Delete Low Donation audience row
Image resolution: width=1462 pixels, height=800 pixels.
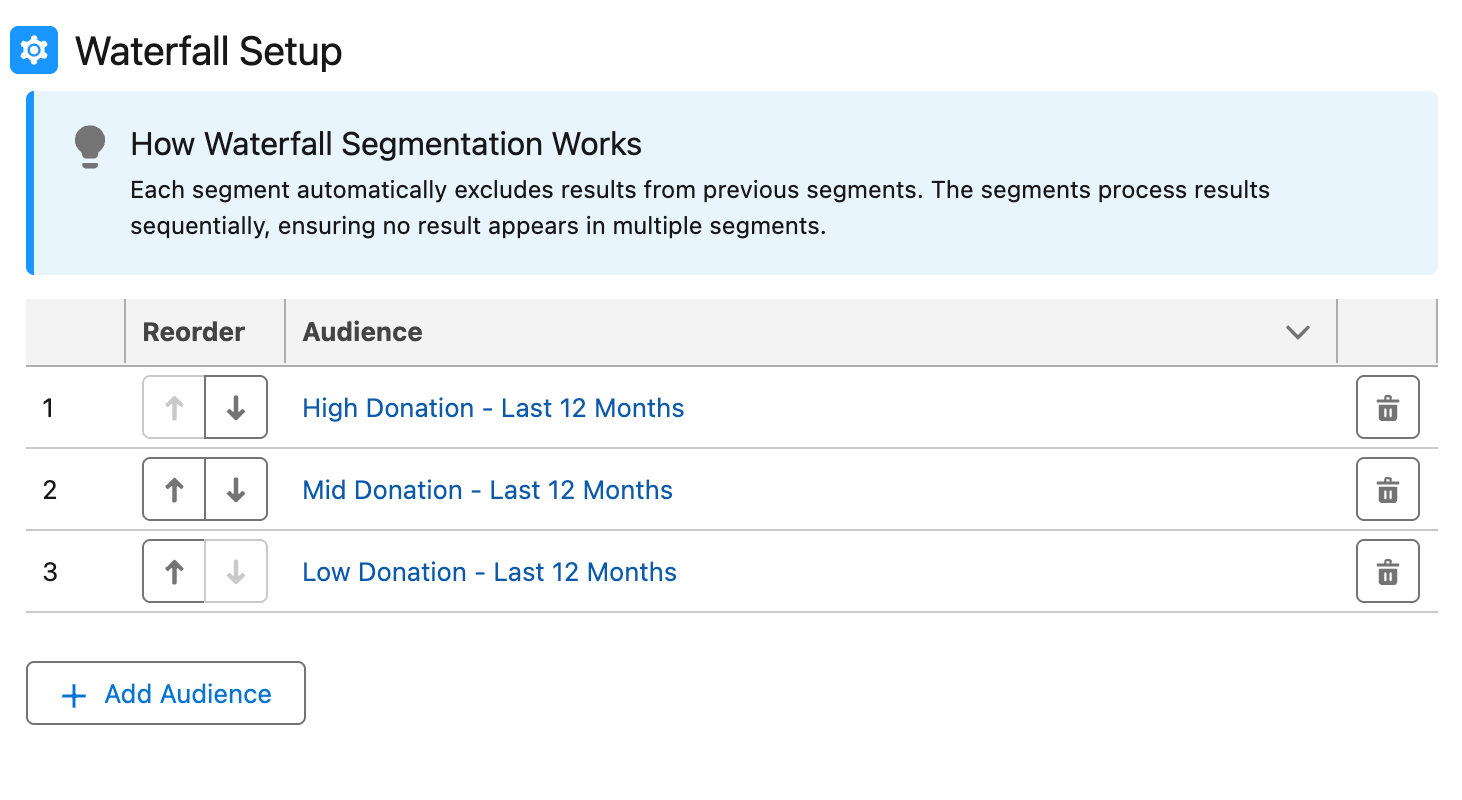[1387, 572]
